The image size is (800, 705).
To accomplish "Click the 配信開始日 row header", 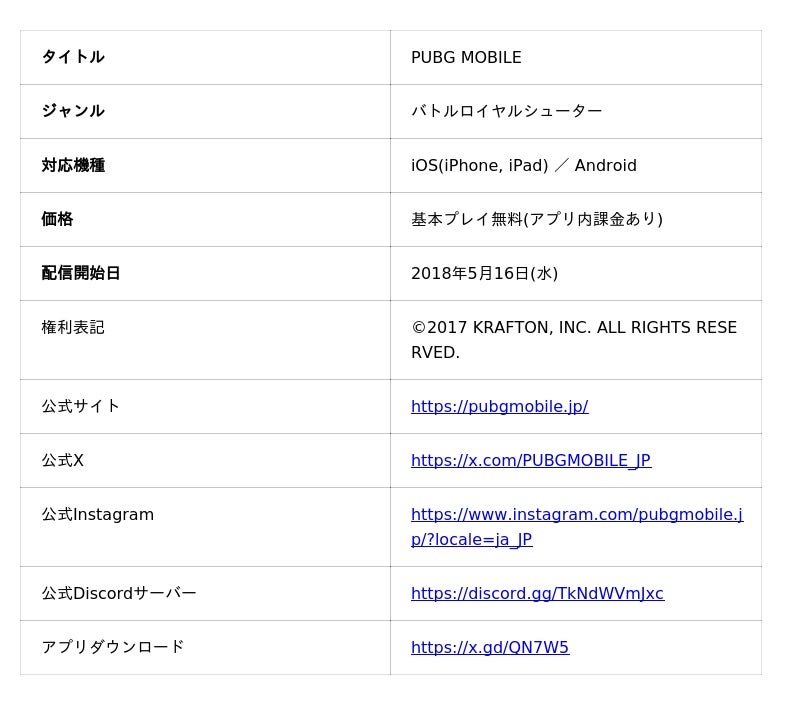I will click(81, 273).
